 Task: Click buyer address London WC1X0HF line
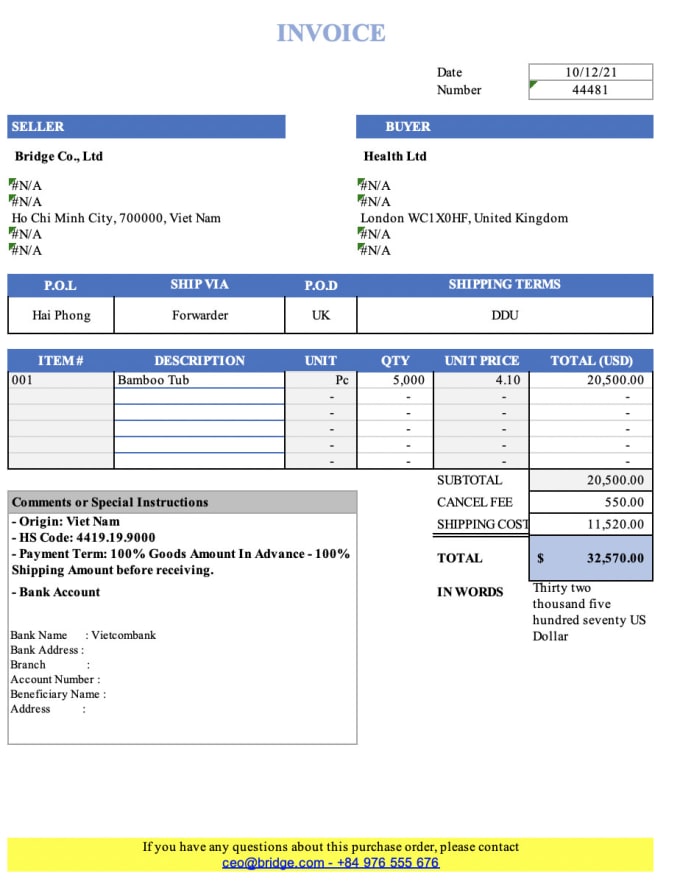tap(464, 218)
